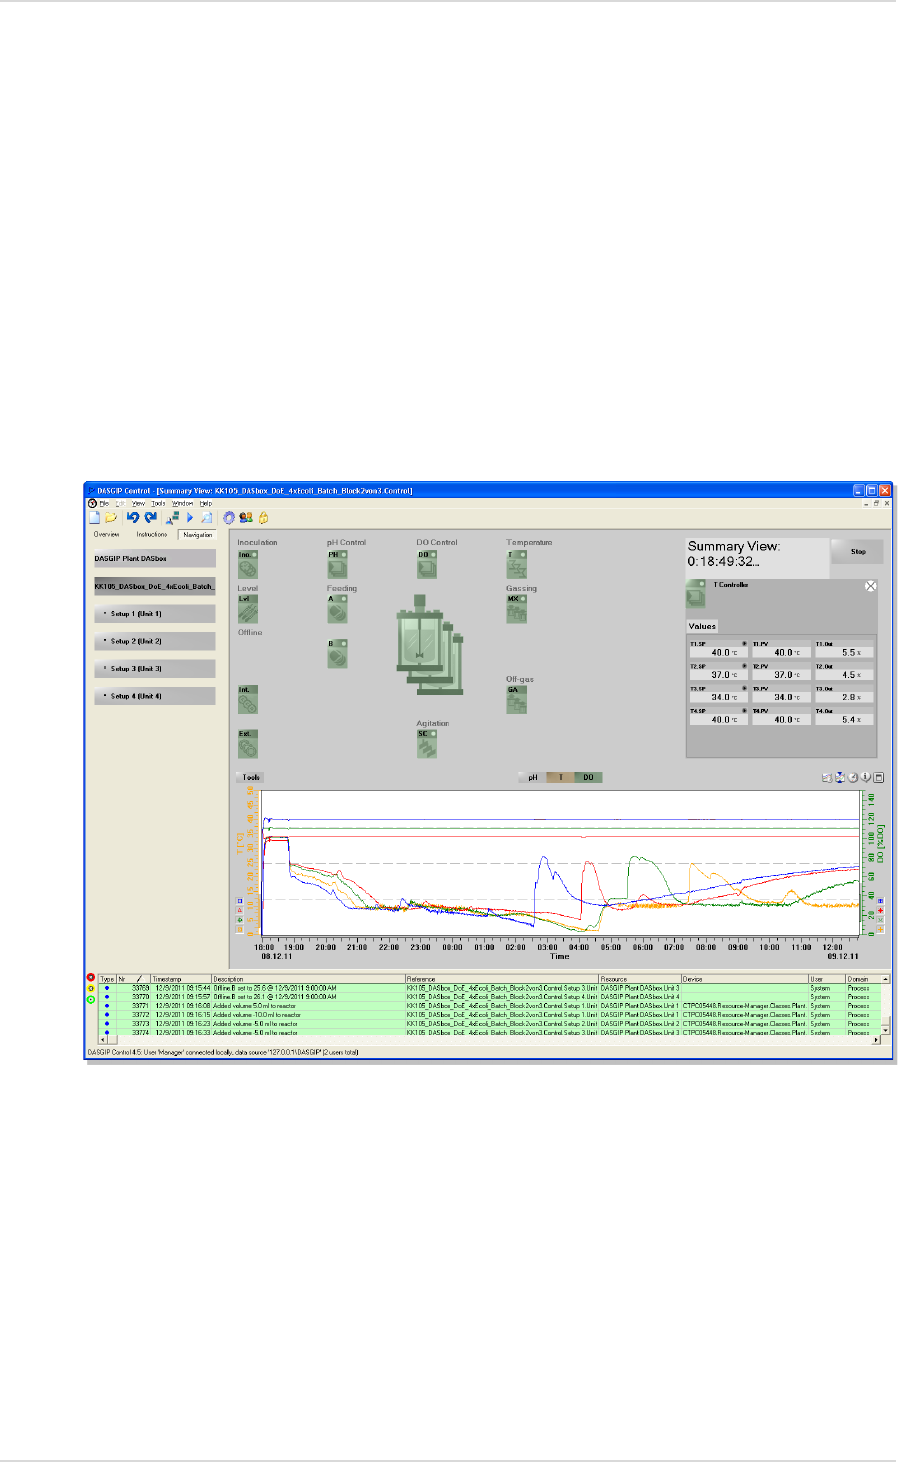Toggle the pH chart series button
Viewport: 898px width, 1462px height.
532,777
